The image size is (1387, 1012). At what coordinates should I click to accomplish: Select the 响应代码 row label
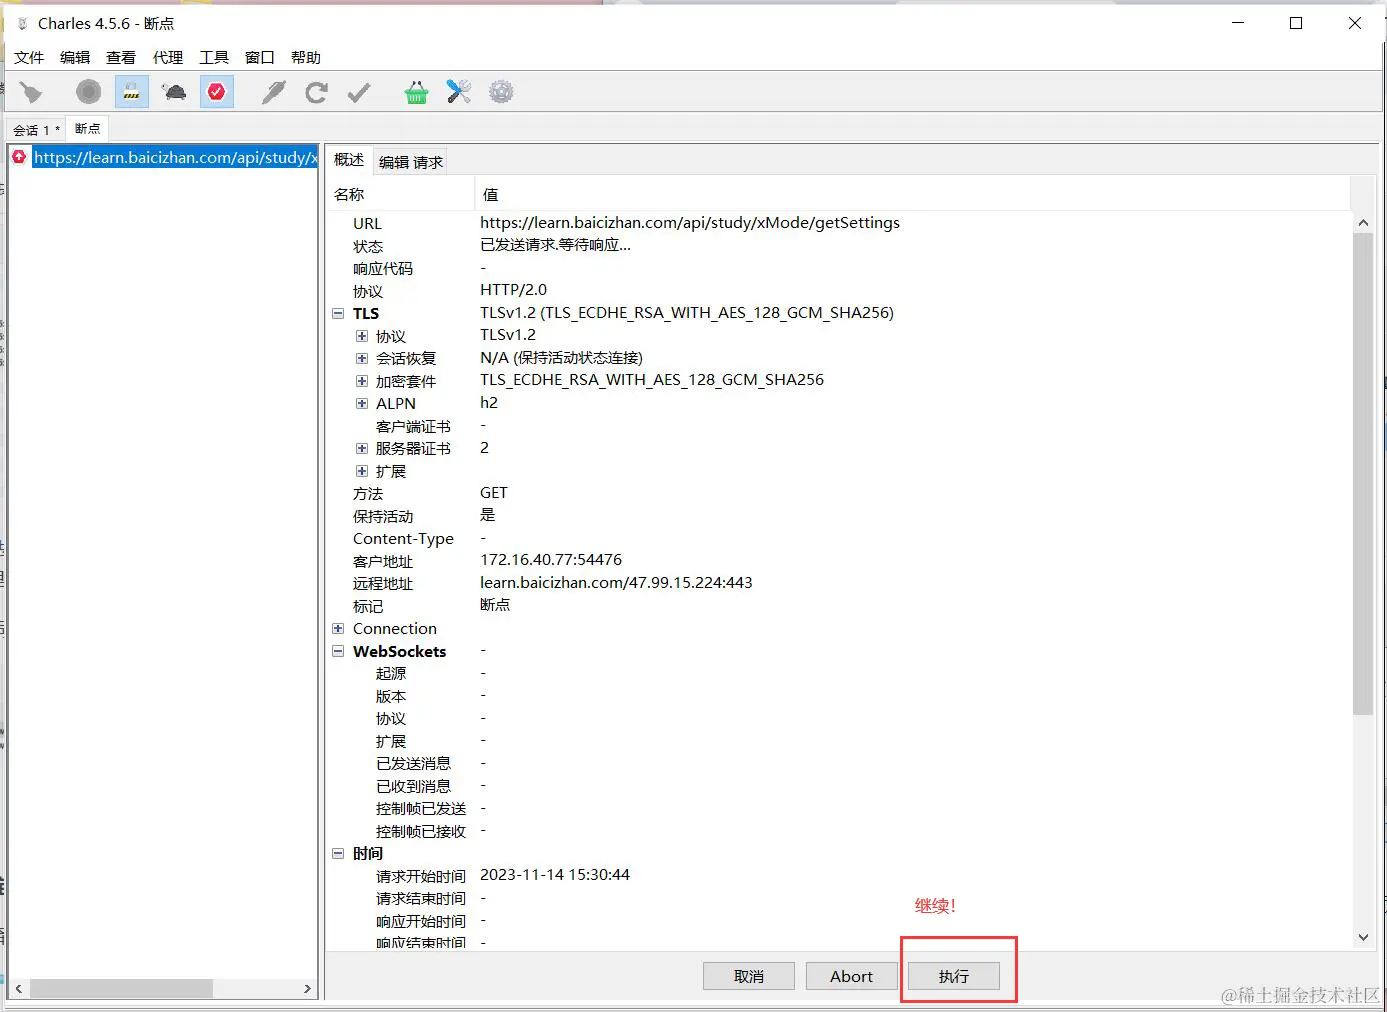[x=383, y=268]
